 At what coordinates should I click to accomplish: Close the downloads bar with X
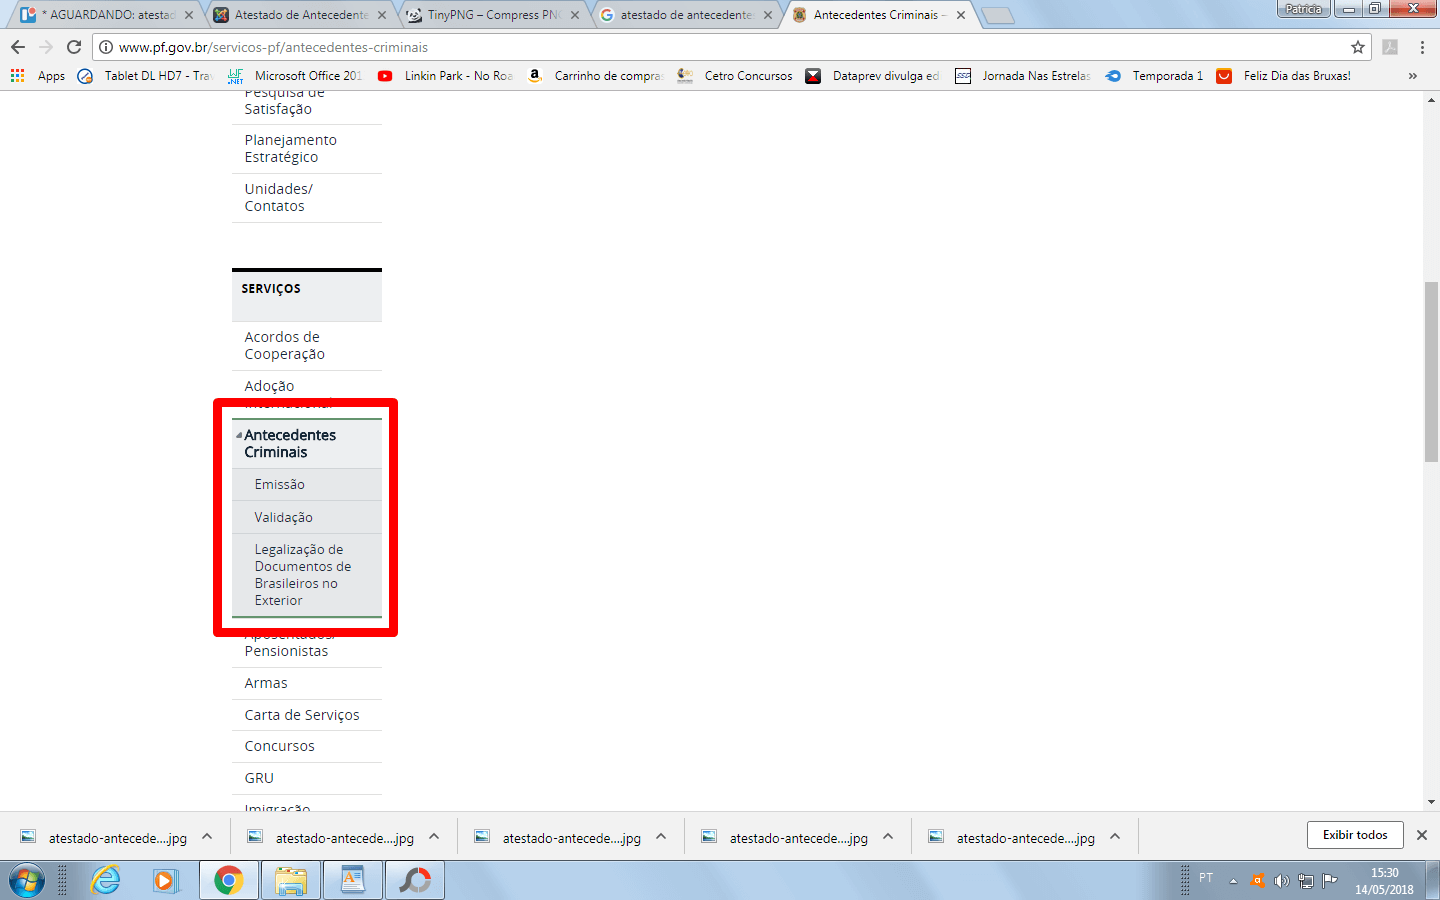pos(1421,835)
